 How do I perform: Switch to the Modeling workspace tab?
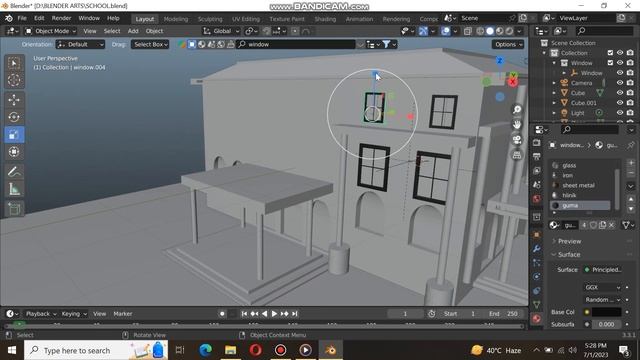[x=176, y=19]
